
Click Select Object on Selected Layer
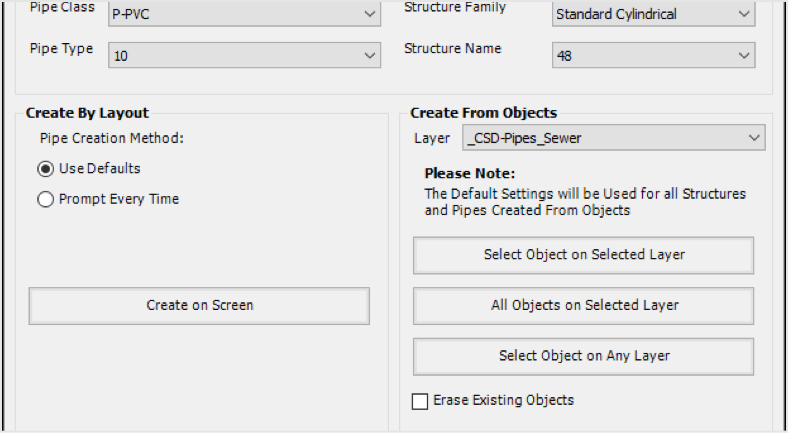tap(583, 255)
